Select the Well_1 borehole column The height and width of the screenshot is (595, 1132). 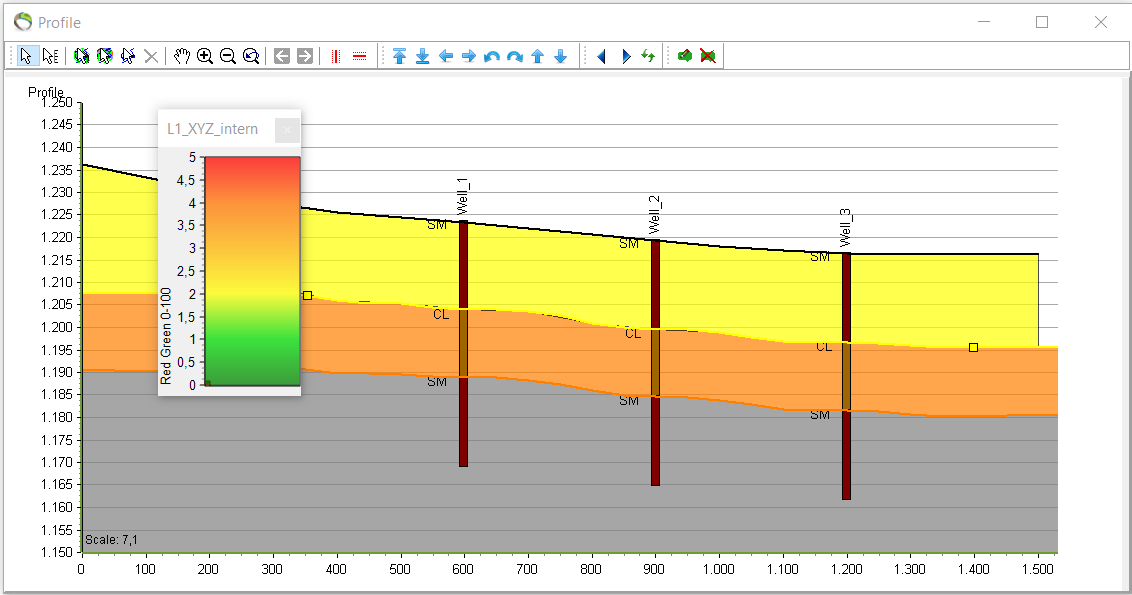pyautogui.click(x=463, y=344)
